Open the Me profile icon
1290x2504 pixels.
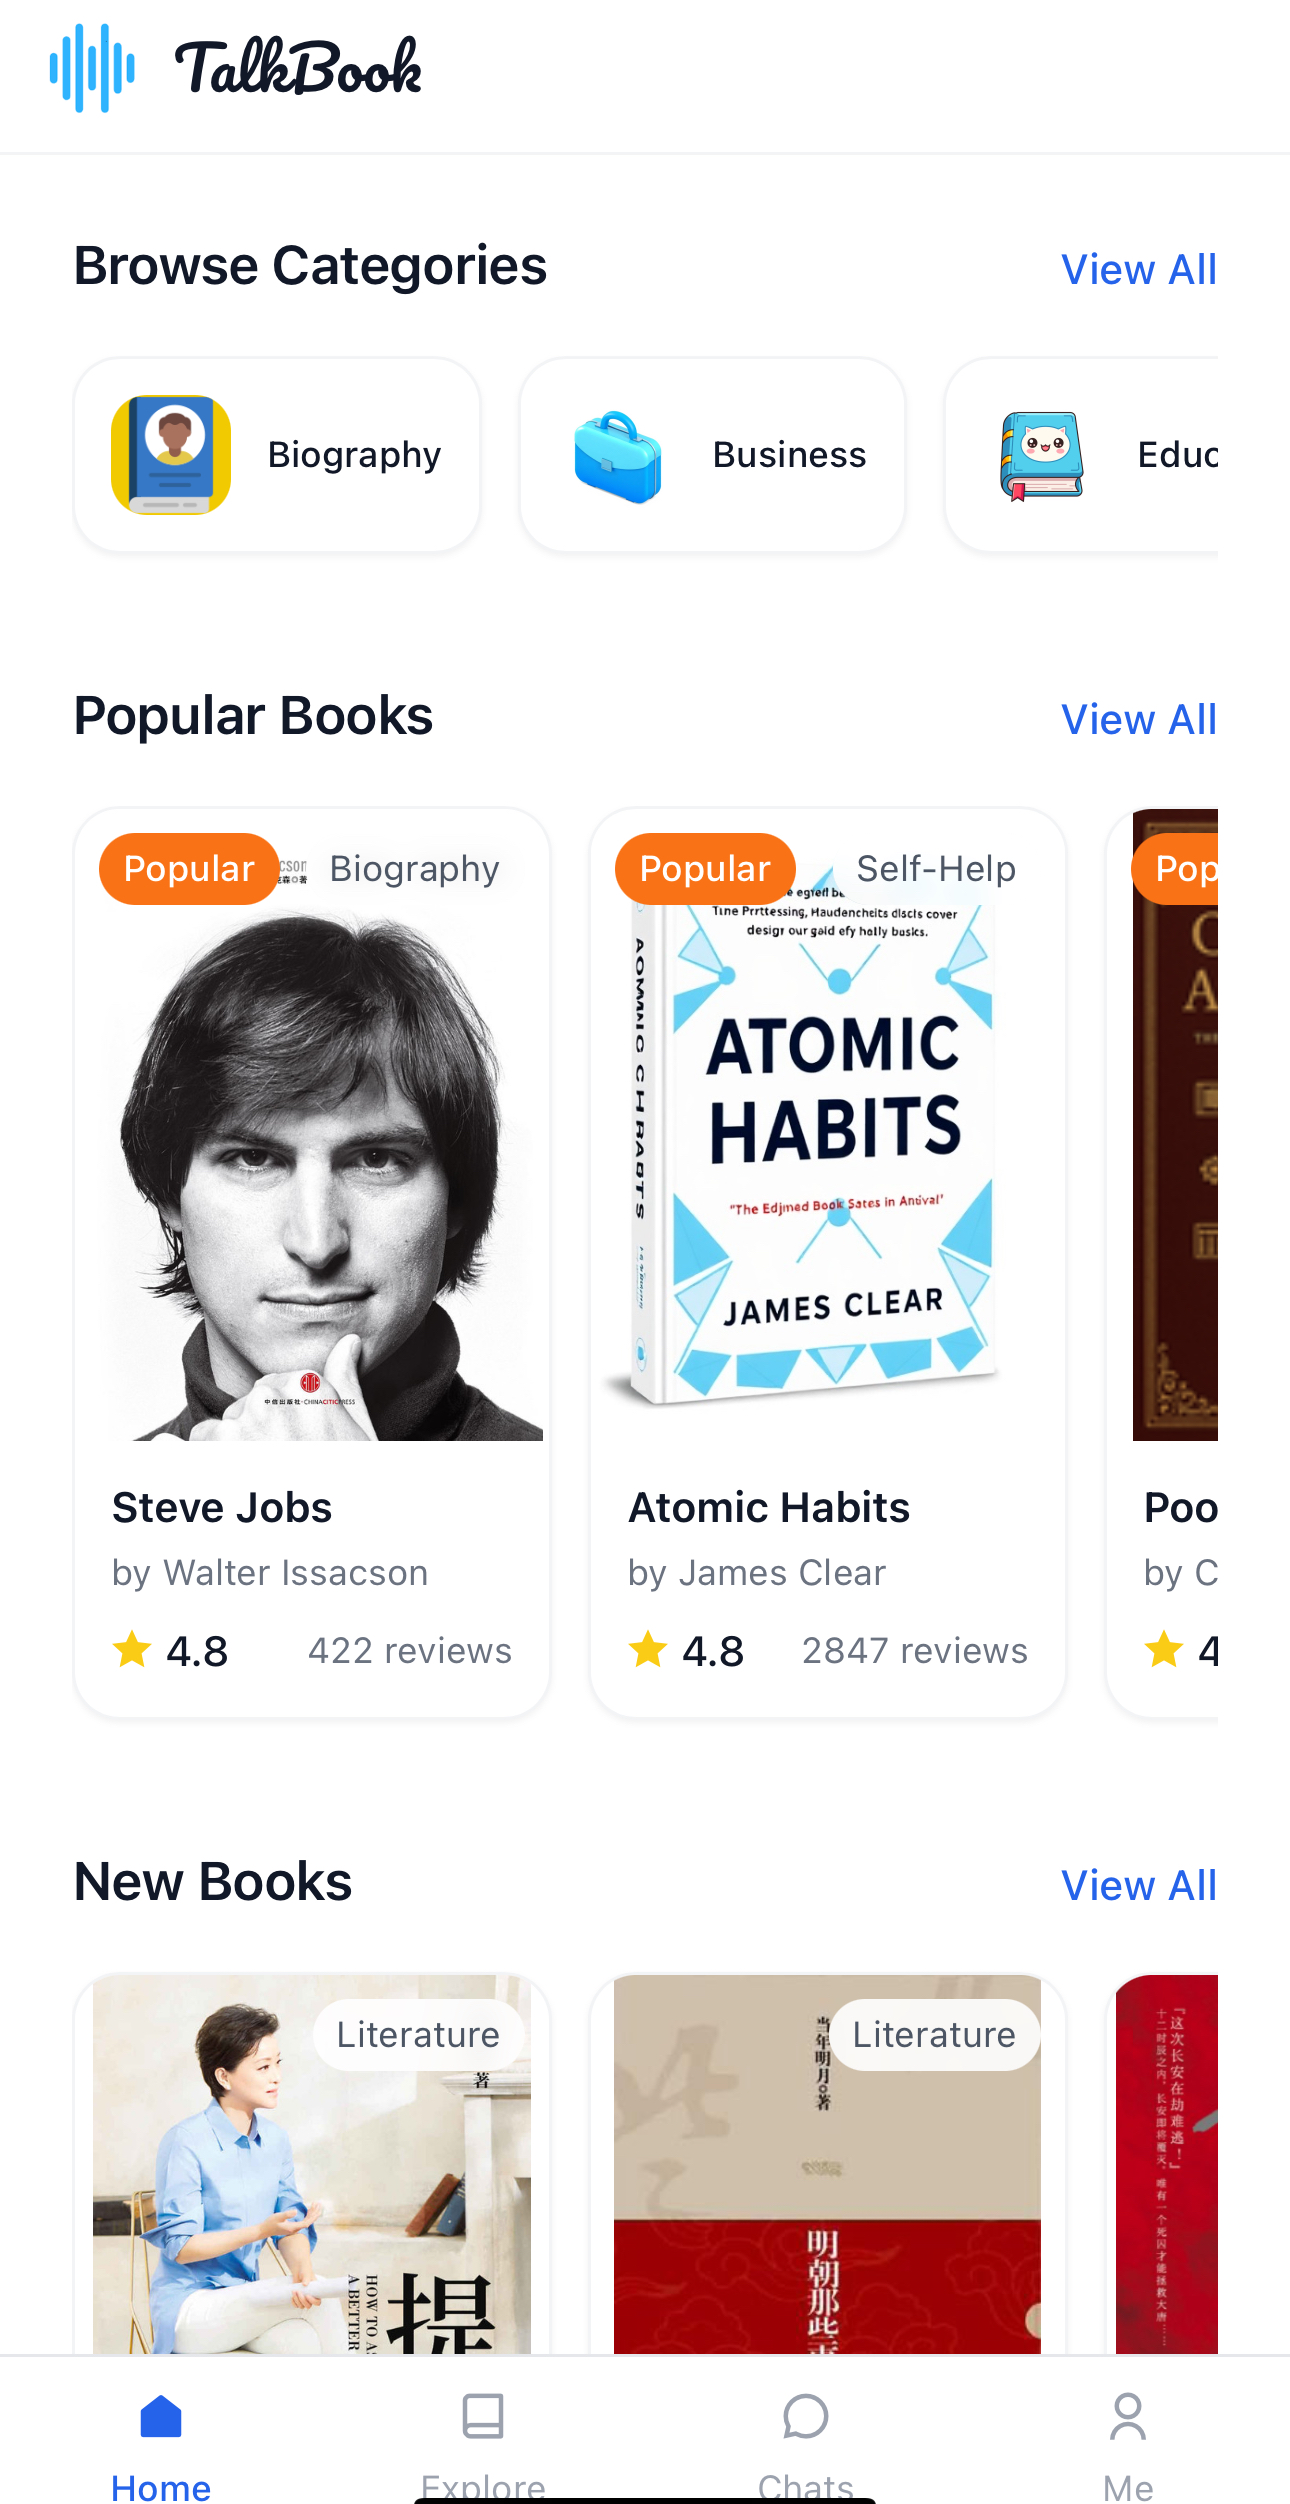pos(1128,2417)
